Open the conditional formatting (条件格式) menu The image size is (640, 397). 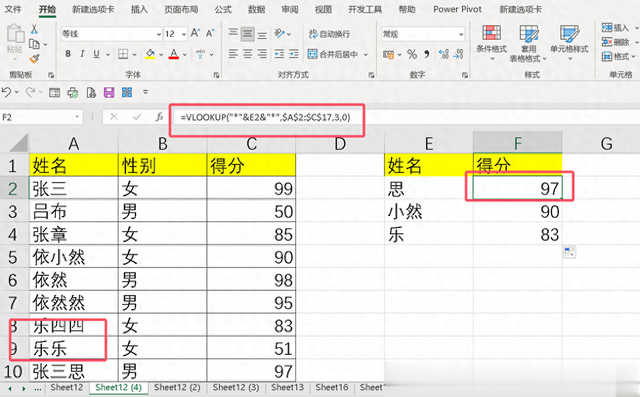[491, 42]
